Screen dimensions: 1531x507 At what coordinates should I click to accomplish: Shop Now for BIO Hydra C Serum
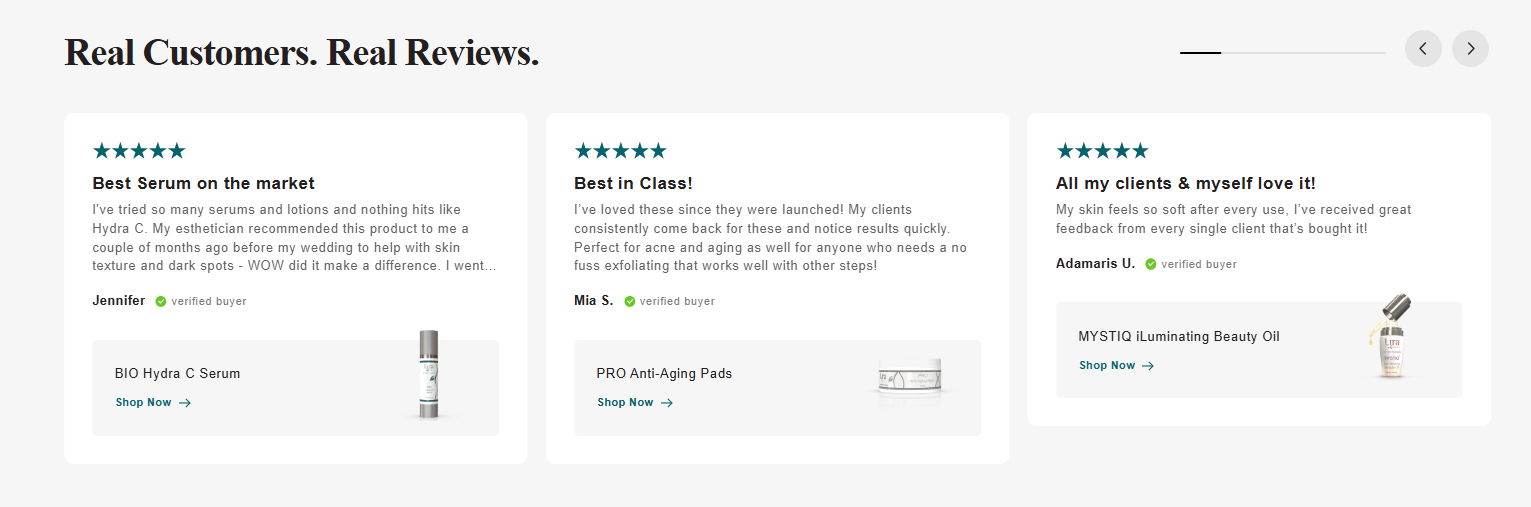[153, 403]
